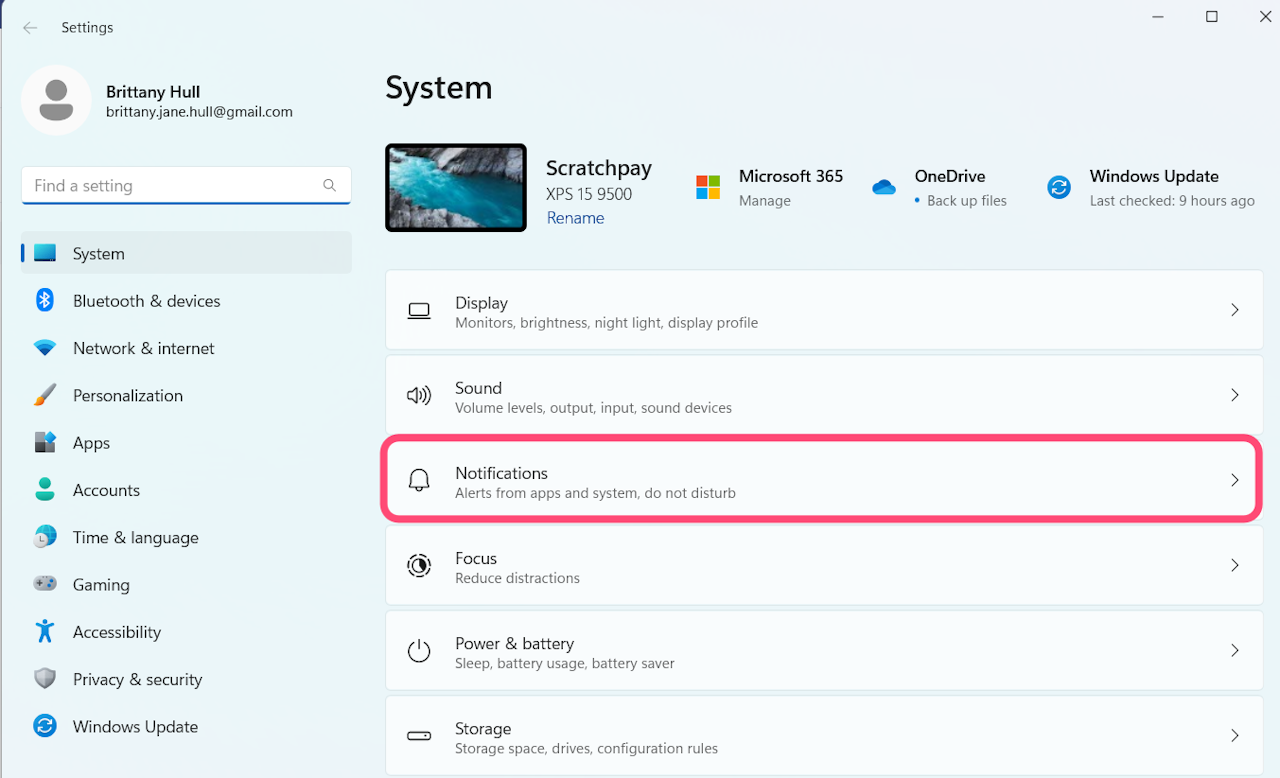This screenshot has height=778, width=1280.
Task: Click the desktop wallpaper thumbnail
Action: (x=456, y=188)
